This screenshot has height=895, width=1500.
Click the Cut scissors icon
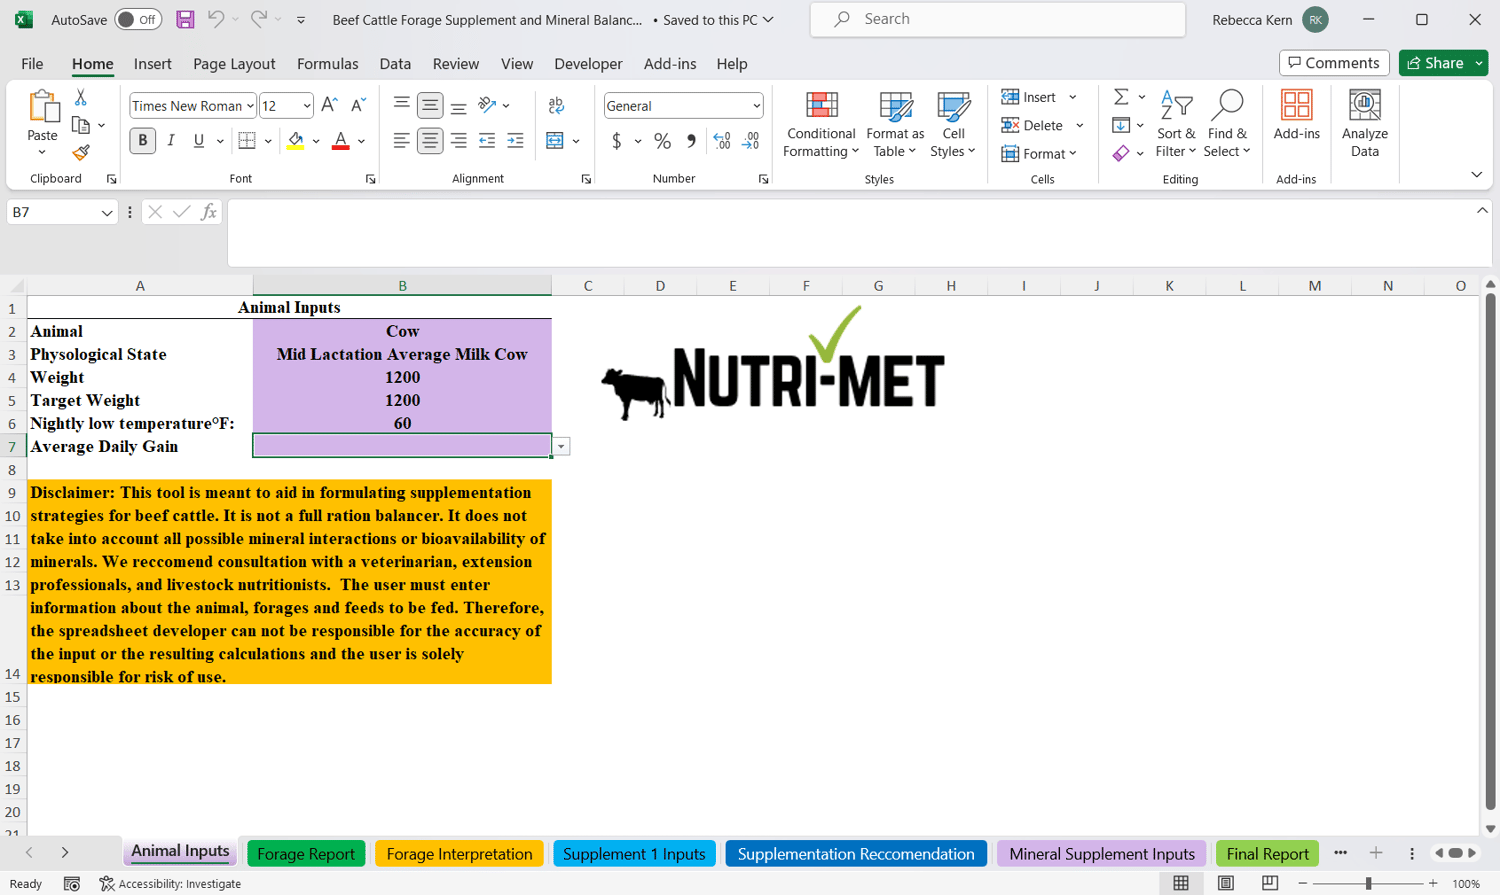click(81, 97)
